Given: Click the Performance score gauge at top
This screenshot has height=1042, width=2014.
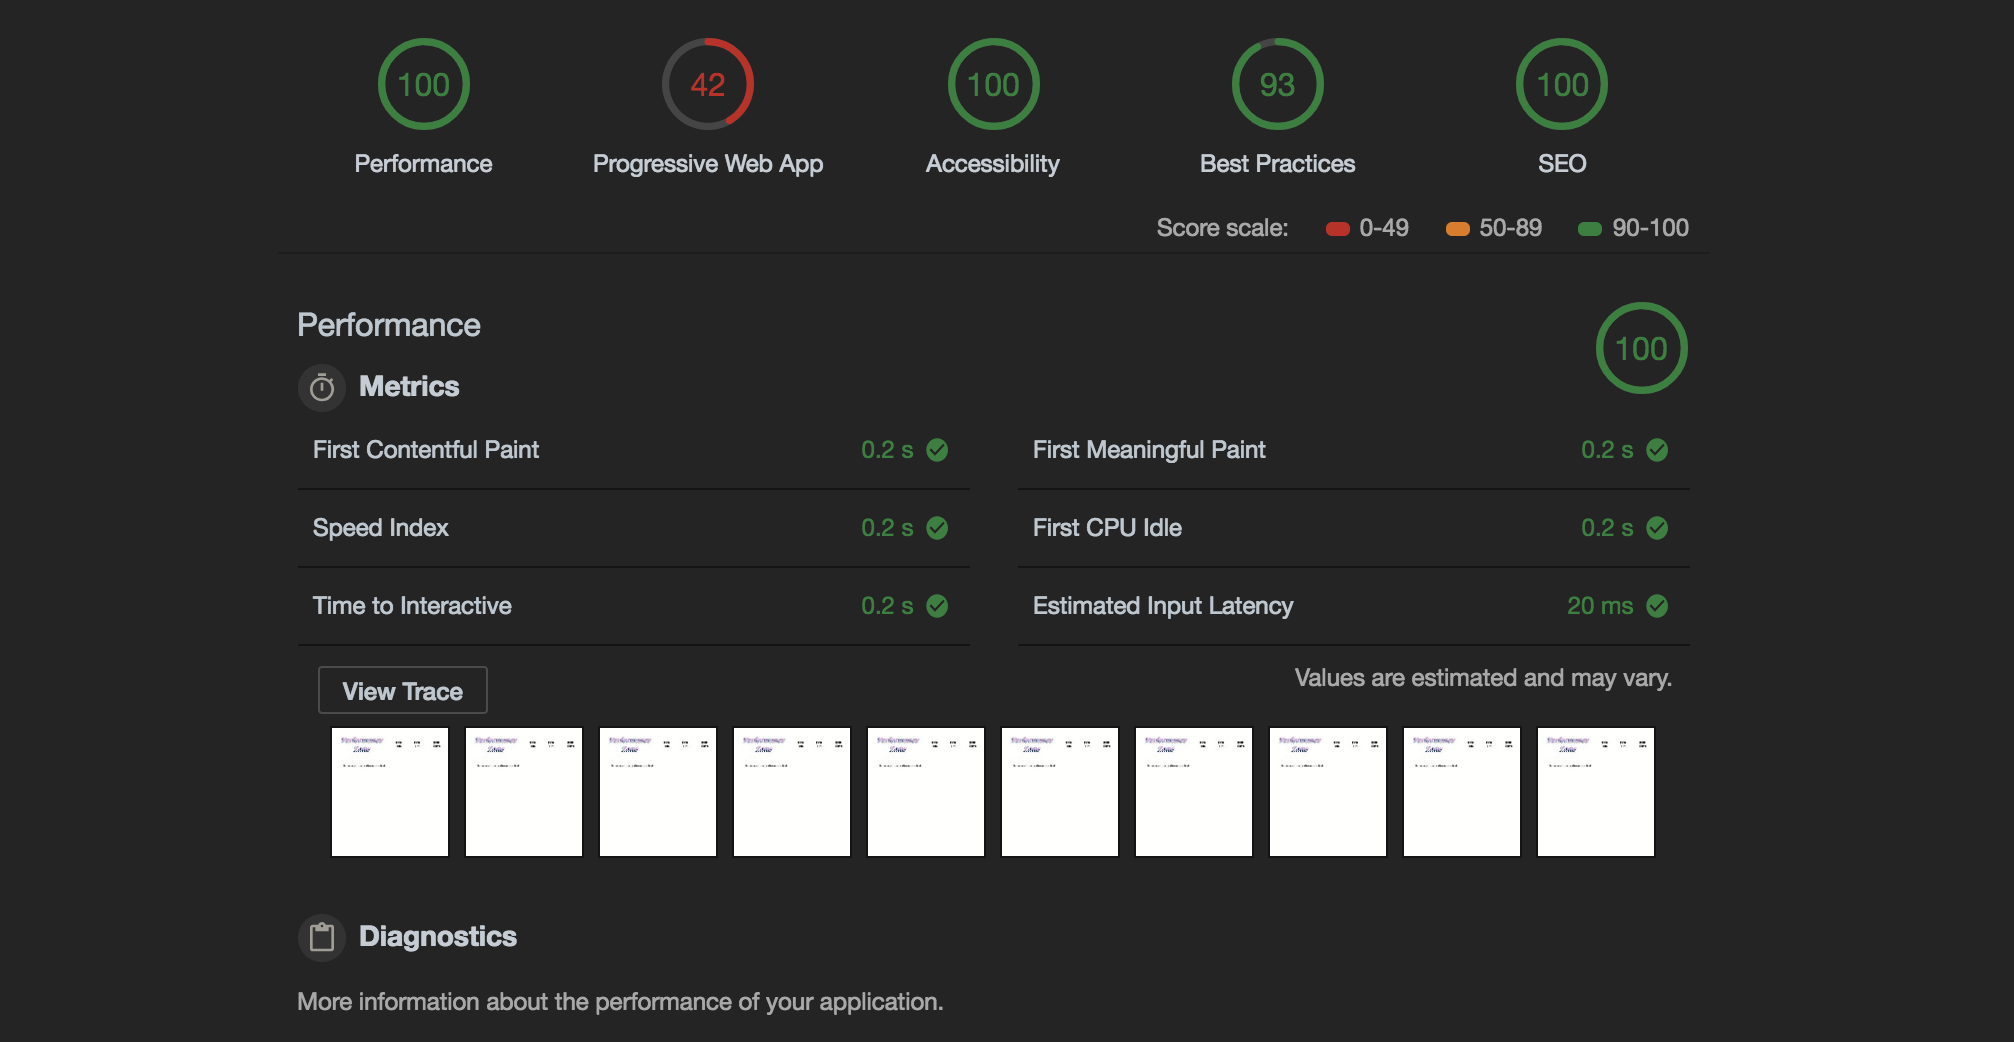Looking at the screenshot, I should point(423,85).
